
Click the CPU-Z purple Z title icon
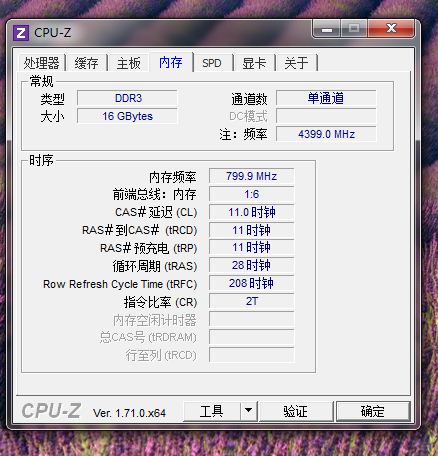(x=21, y=33)
